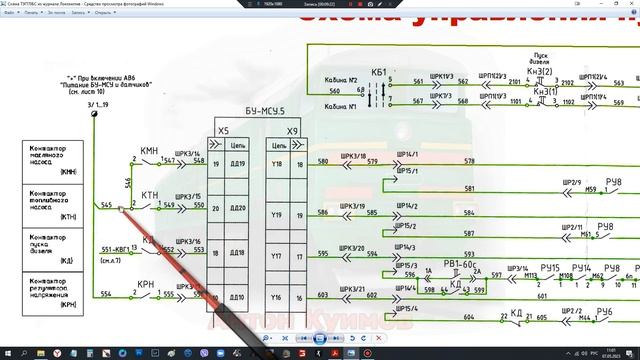This screenshot has height=360, width=640.
Task: Stop the screen recording in overlay
Action: click(x=360, y=4)
